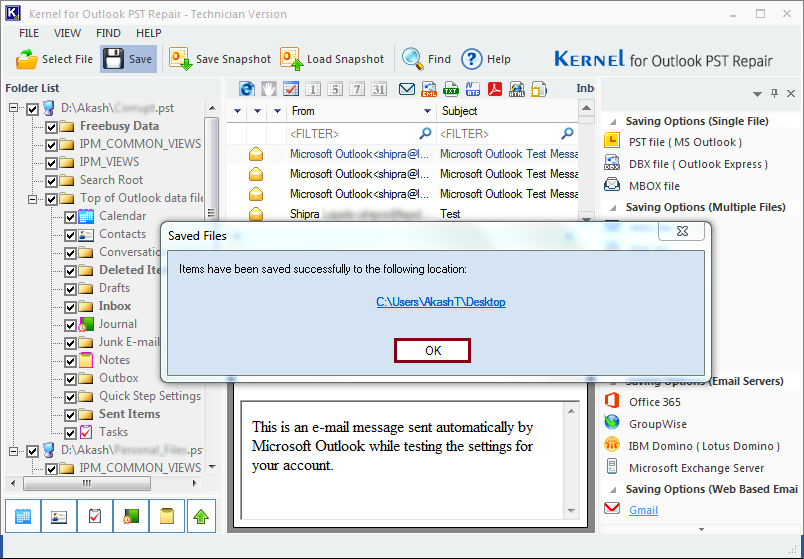This screenshot has height=559, width=804.
Task: Click the tasks clipboard shortcut button
Action: tap(95, 516)
